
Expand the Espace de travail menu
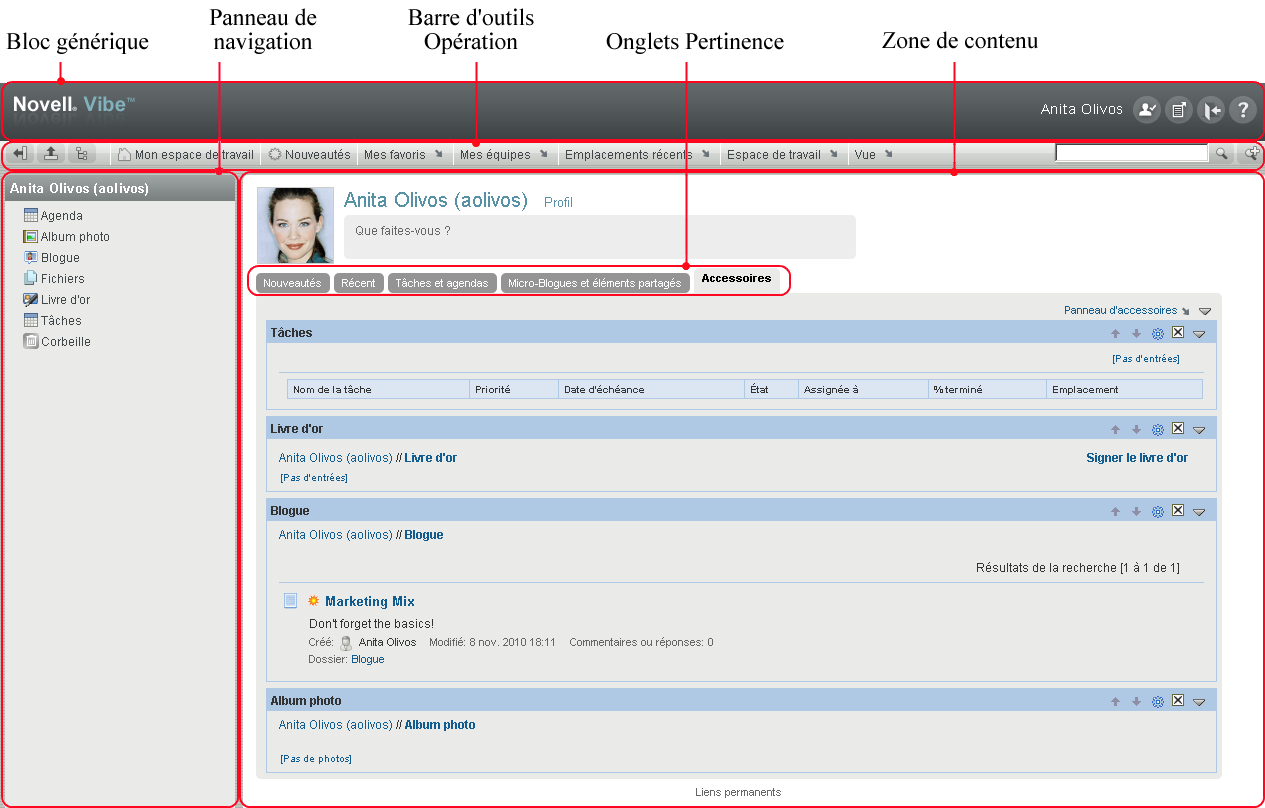(x=782, y=155)
